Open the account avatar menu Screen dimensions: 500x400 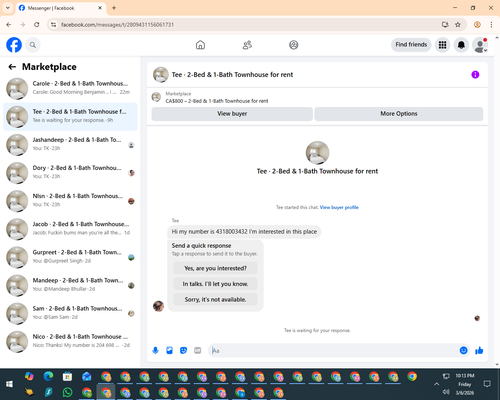480,45
